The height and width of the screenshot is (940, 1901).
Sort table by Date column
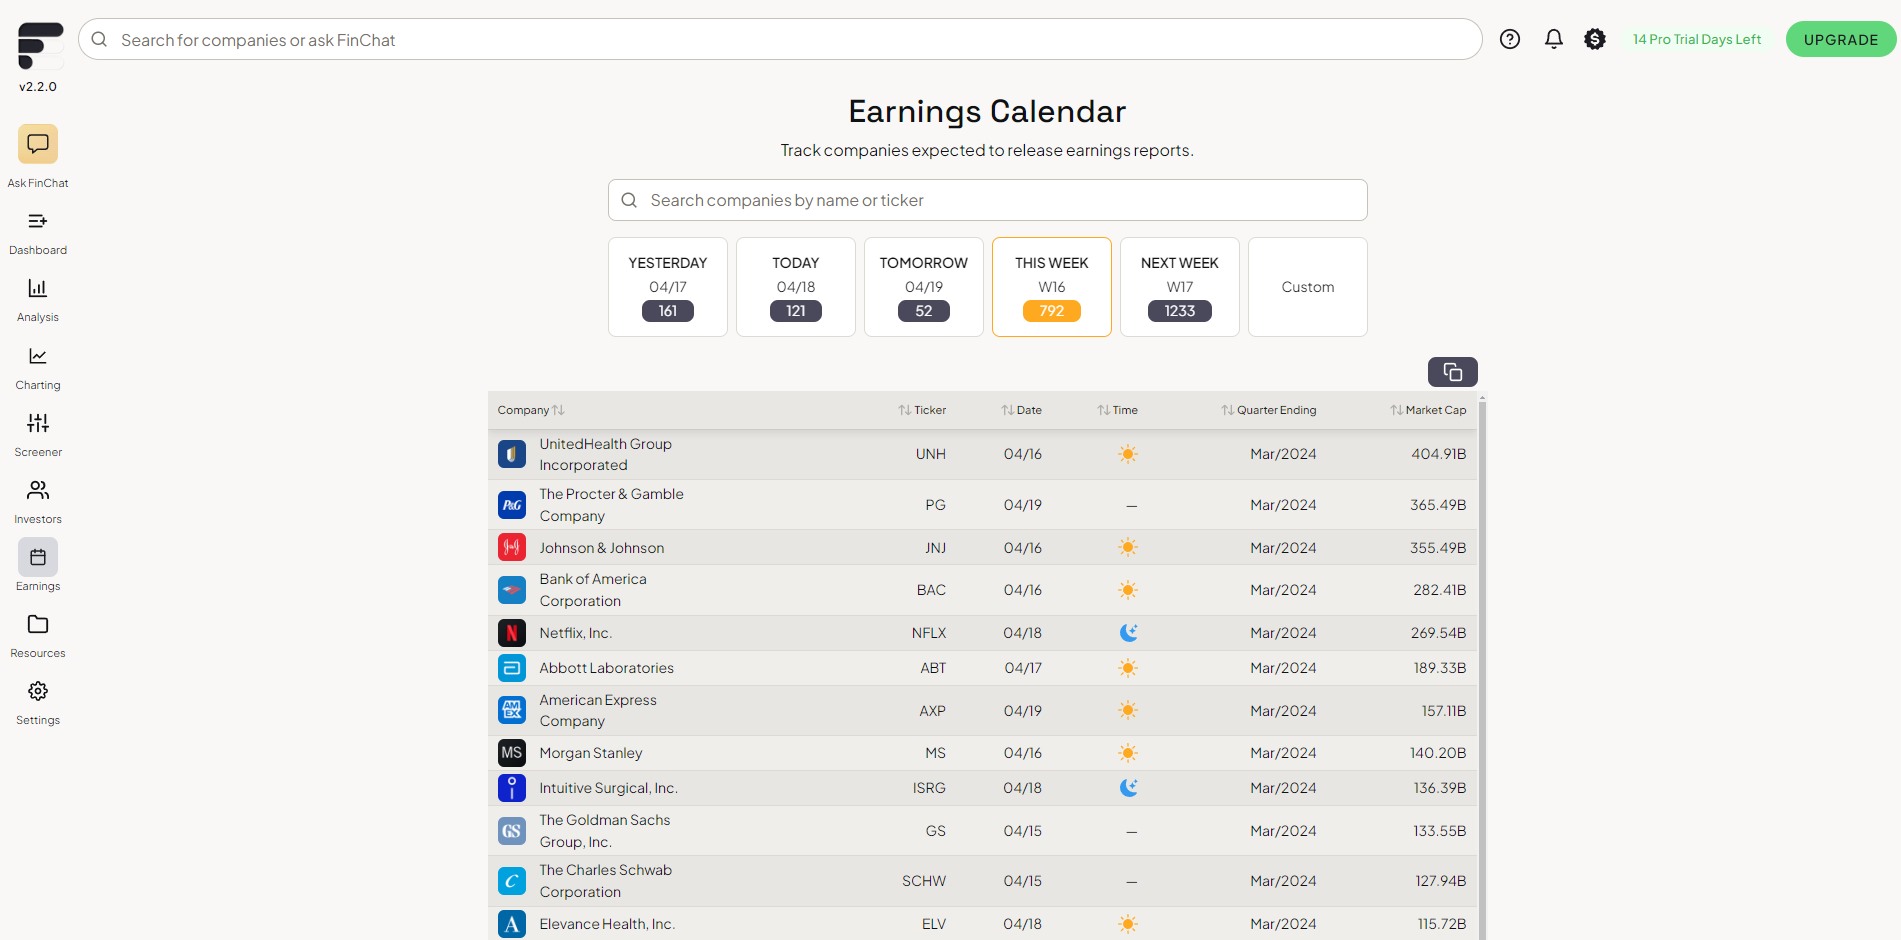pos(1021,410)
